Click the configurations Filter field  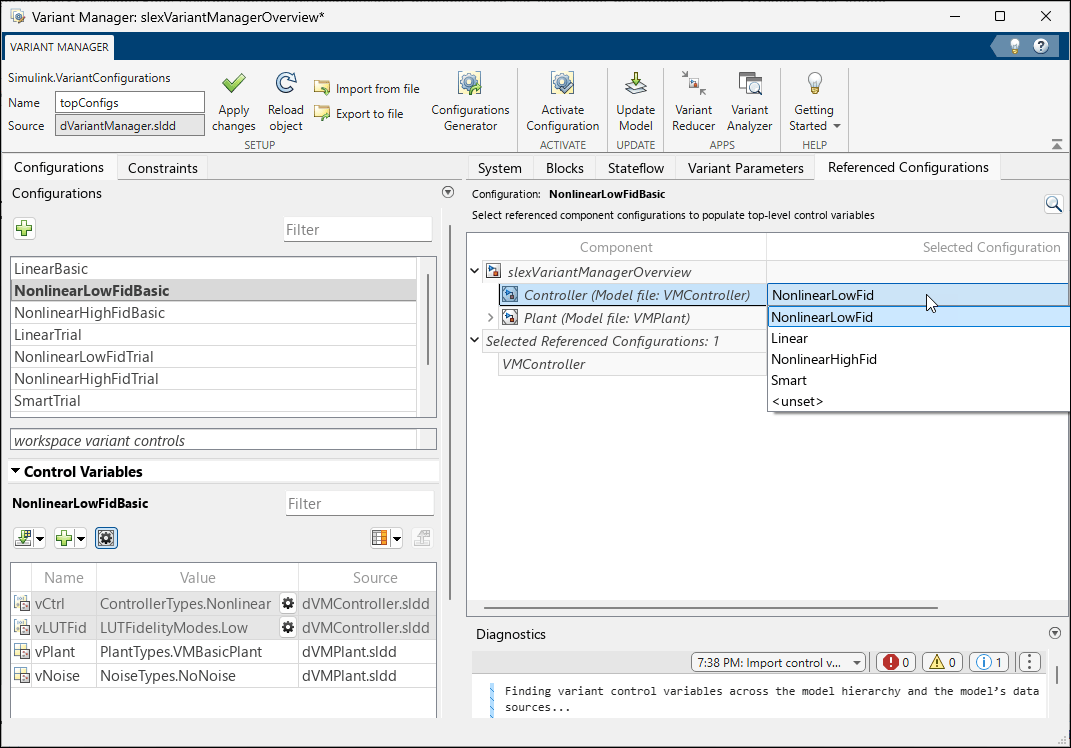[358, 230]
